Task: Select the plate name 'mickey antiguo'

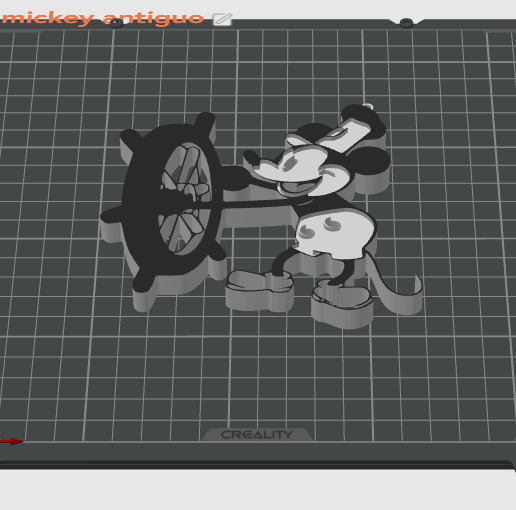Action: (x=103, y=19)
